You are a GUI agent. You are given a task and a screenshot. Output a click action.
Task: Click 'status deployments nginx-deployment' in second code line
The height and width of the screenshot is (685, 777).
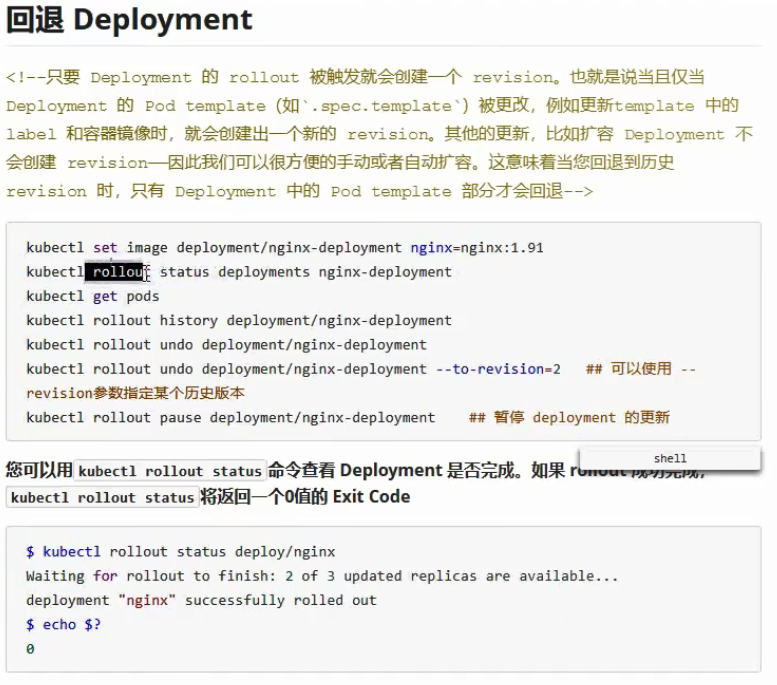click(x=306, y=272)
